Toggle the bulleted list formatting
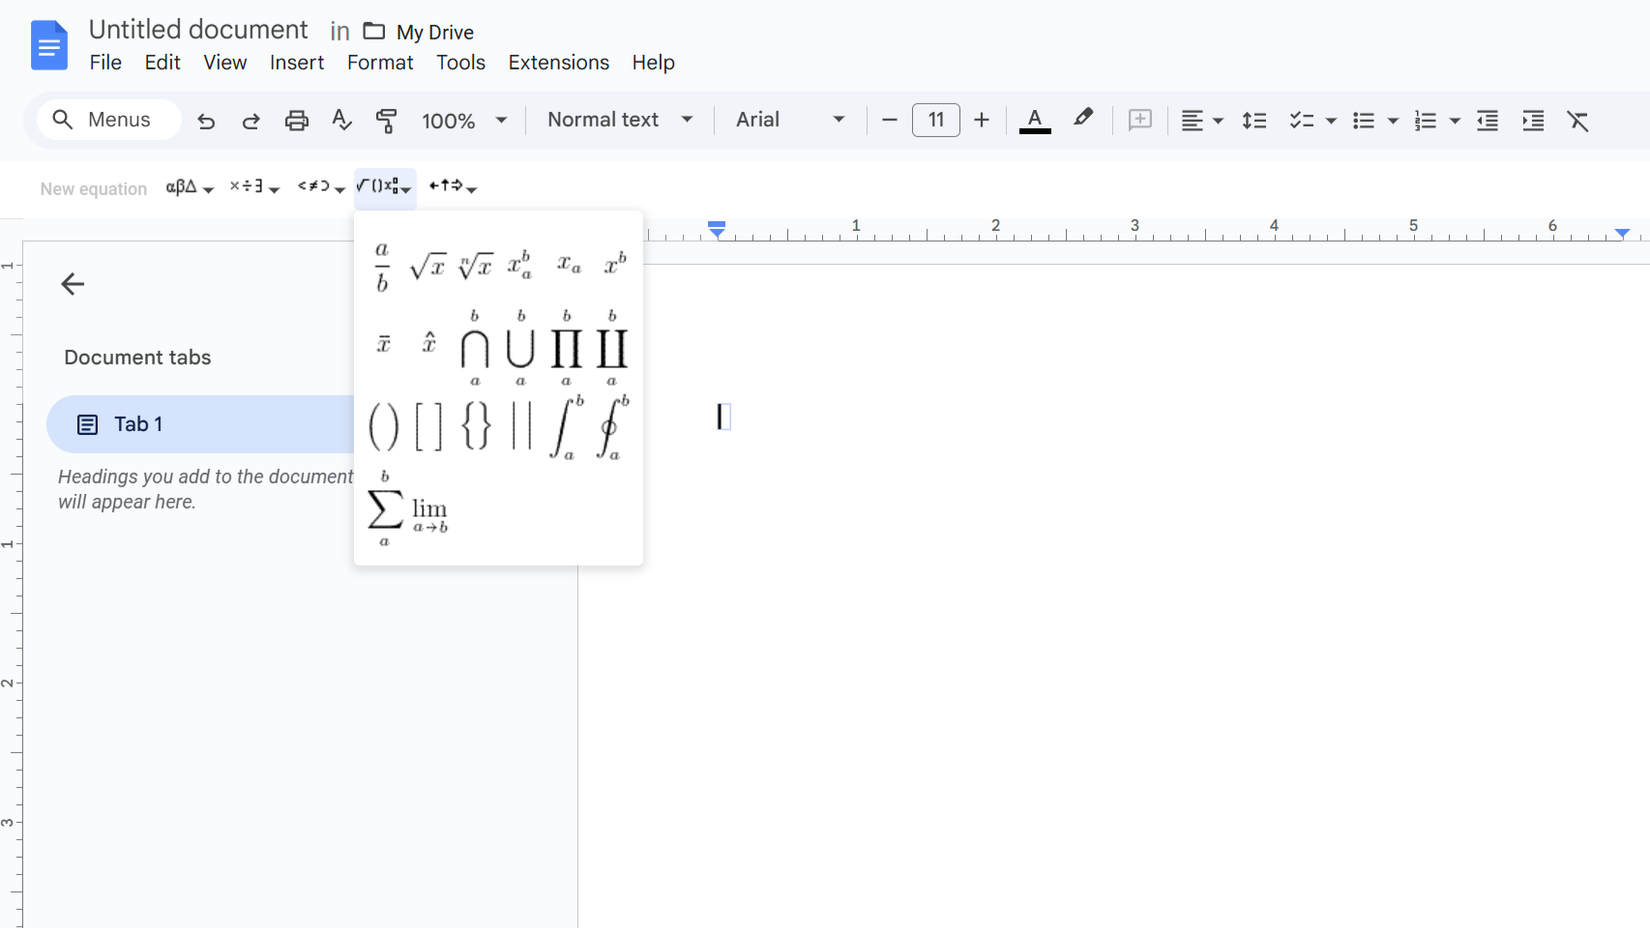1650x928 pixels. point(1363,121)
